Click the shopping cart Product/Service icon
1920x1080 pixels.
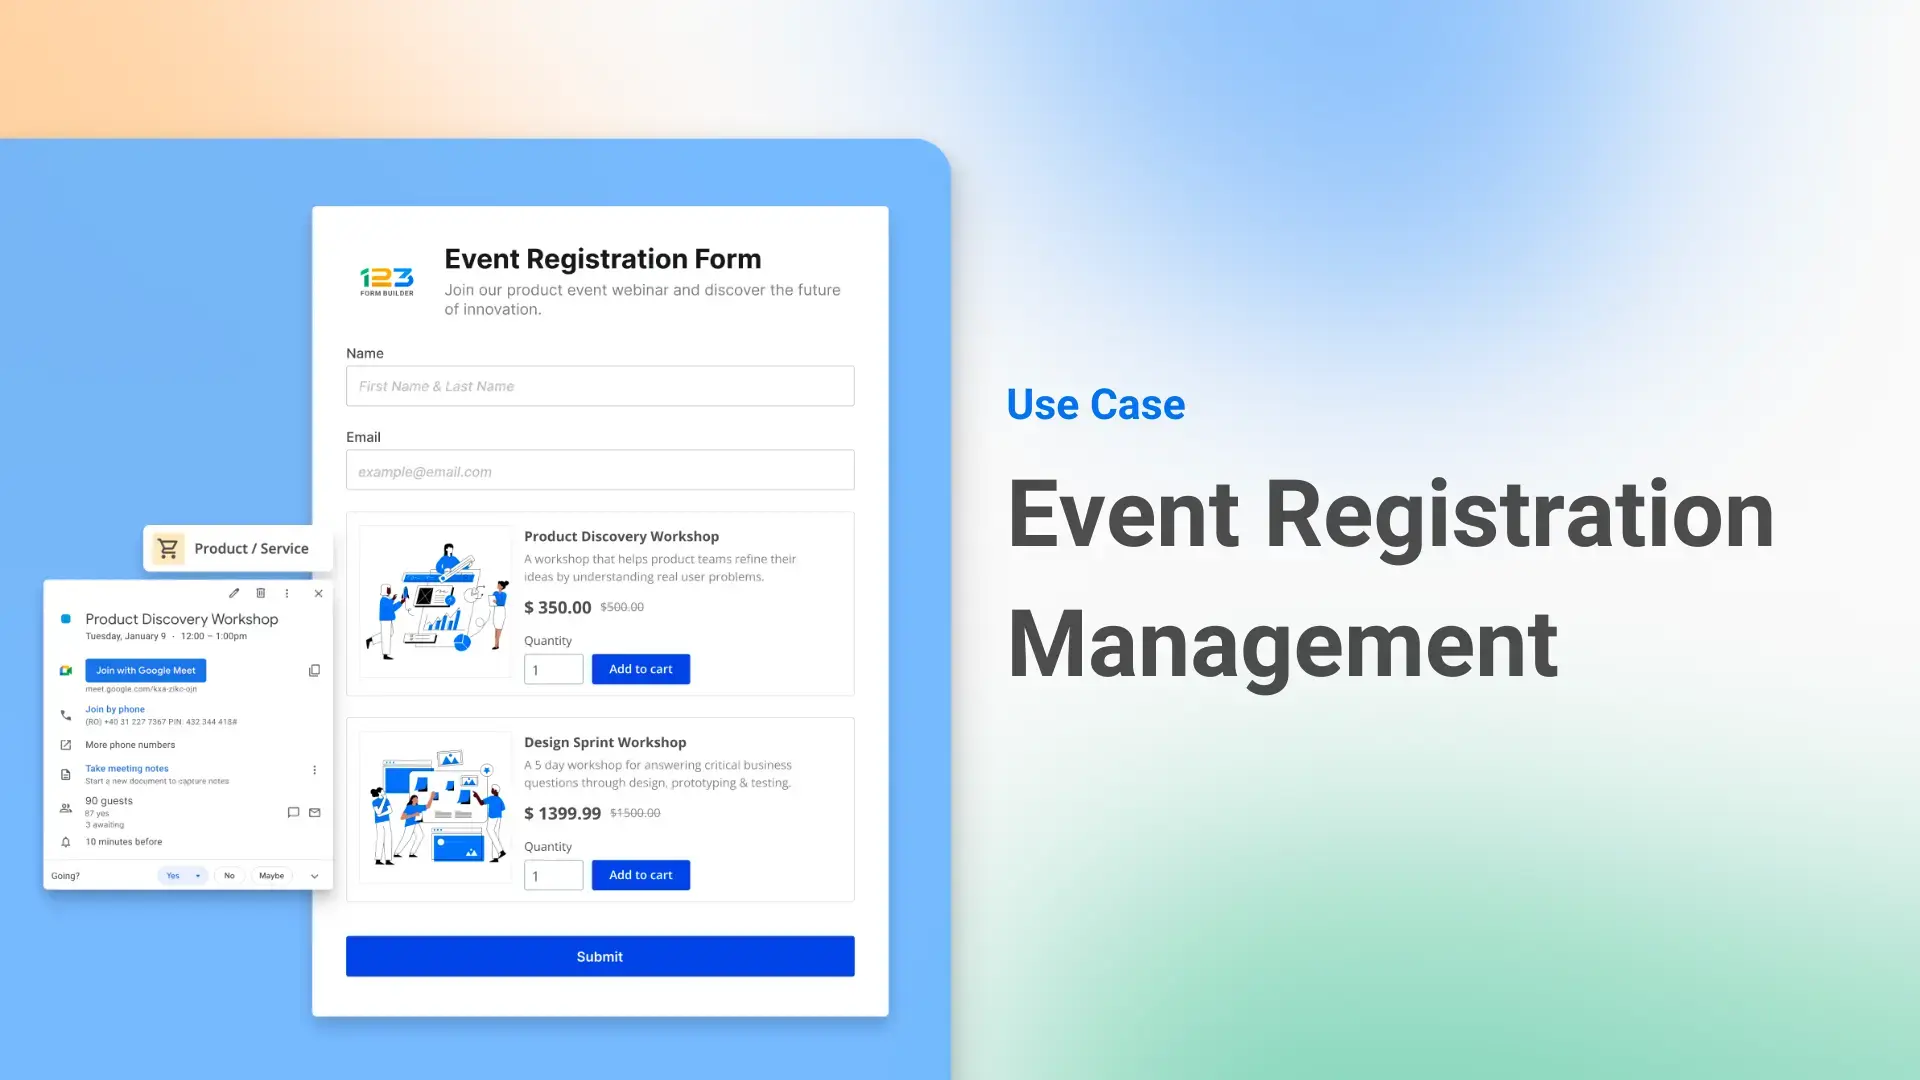[169, 547]
